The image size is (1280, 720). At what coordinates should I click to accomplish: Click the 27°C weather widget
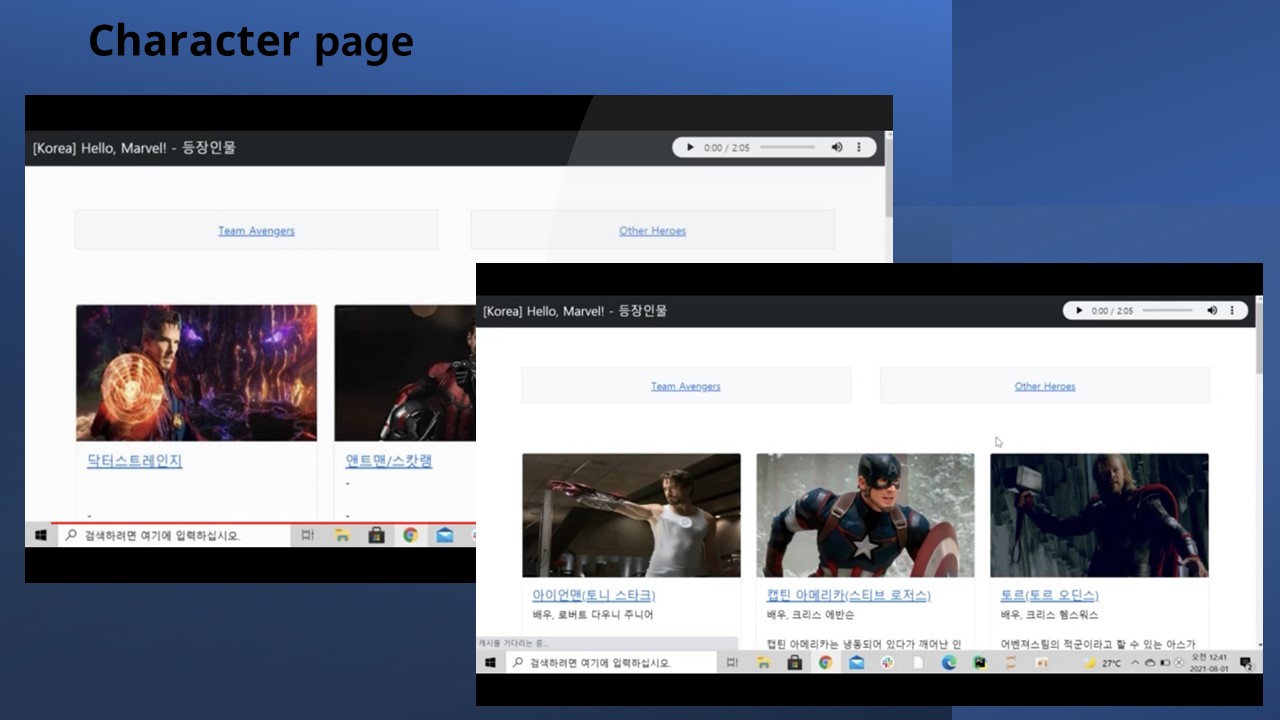point(1103,663)
